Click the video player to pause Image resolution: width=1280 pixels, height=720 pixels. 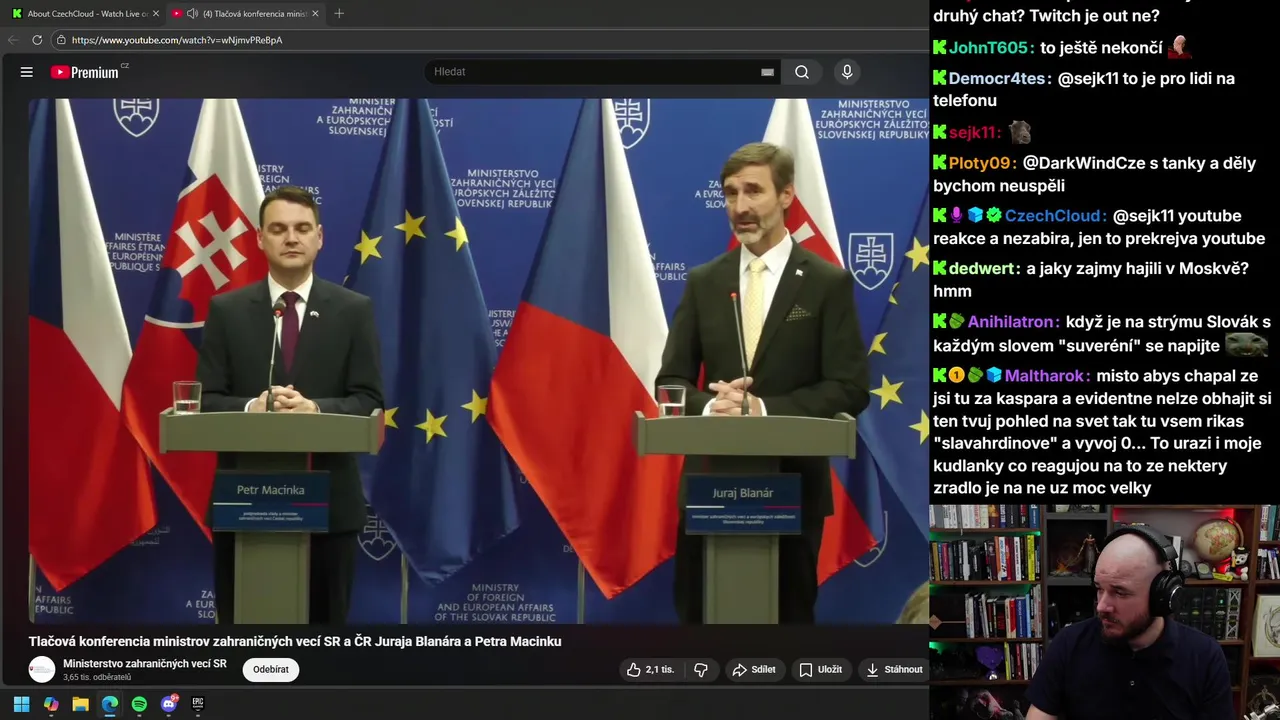click(x=478, y=360)
